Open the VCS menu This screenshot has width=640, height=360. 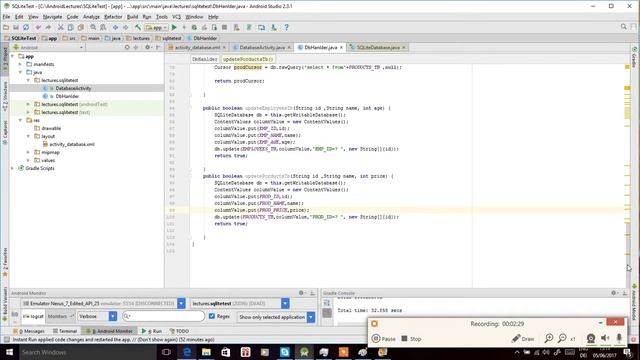[176, 17]
